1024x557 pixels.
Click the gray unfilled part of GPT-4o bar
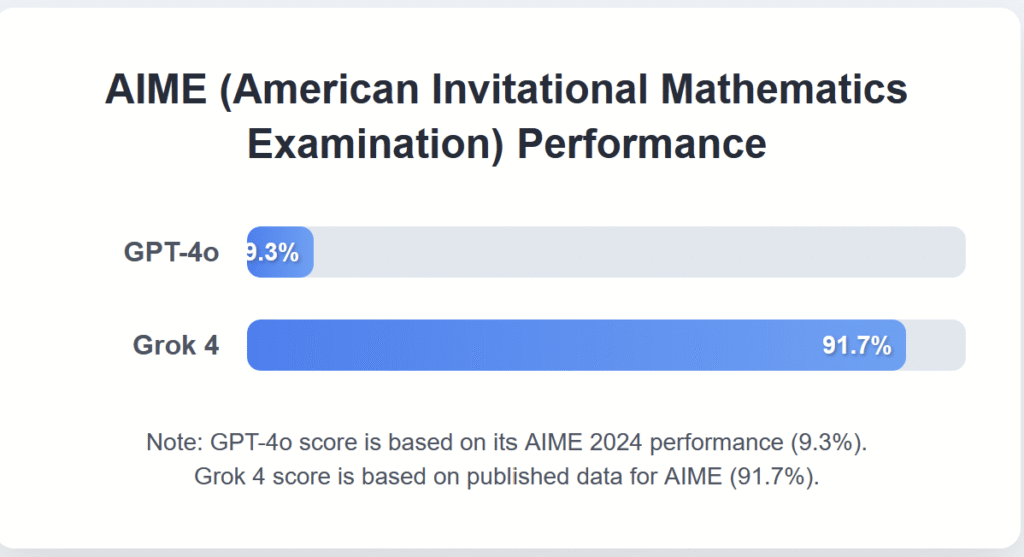tap(639, 252)
